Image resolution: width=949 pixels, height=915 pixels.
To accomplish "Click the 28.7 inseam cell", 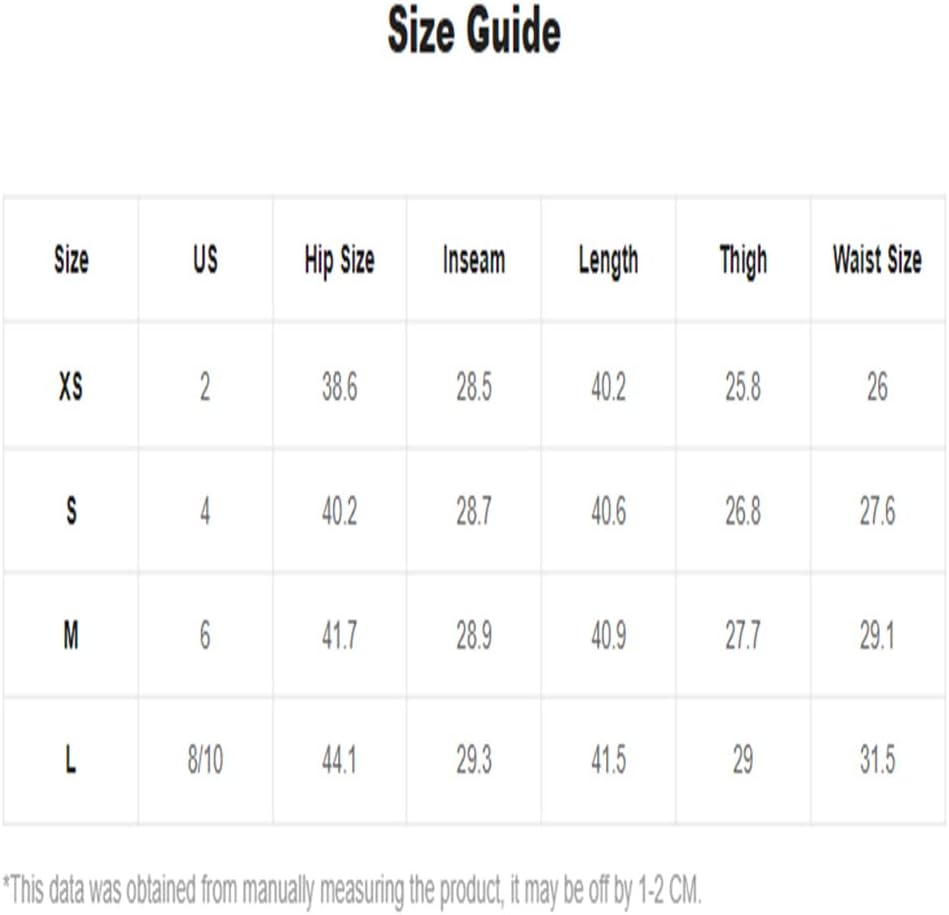I will click(x=474, y=511).
